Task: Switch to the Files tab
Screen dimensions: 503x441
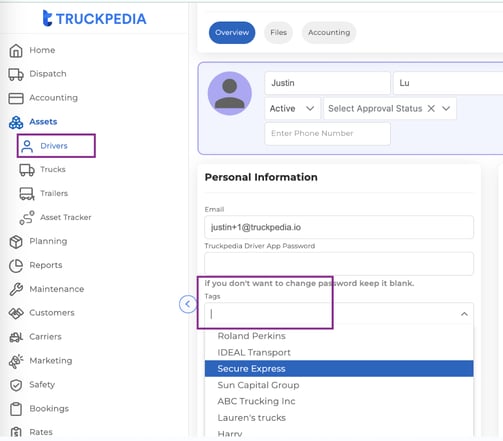Action: [x=278, y=32]
